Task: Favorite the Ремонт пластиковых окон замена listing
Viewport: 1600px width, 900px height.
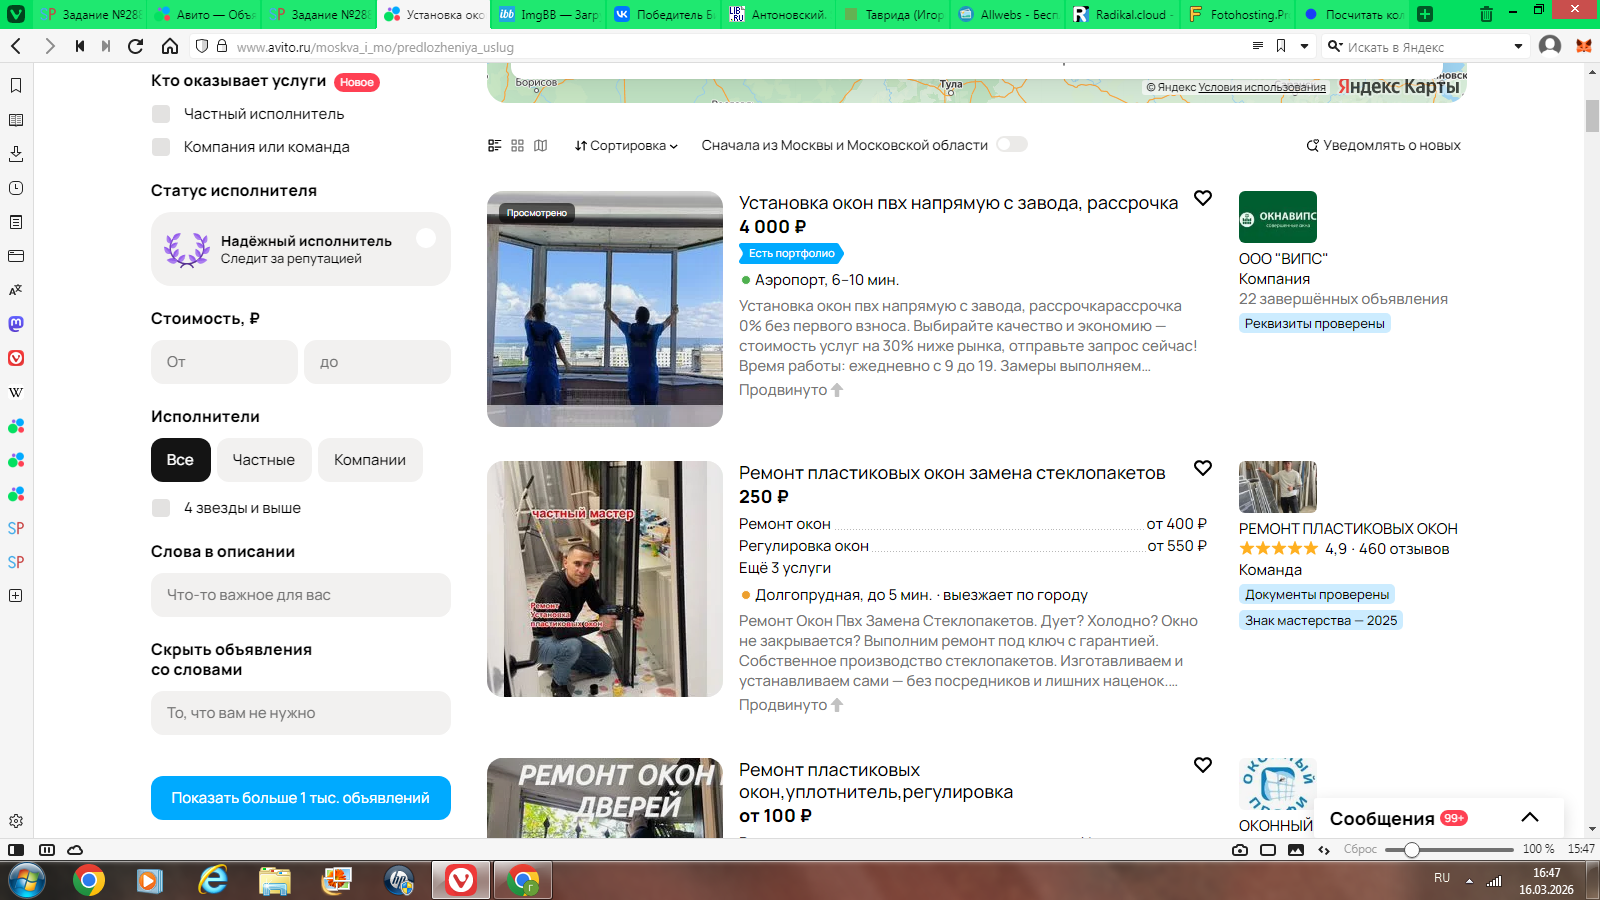Action: pyautogui.click(x=1203, y=468)
